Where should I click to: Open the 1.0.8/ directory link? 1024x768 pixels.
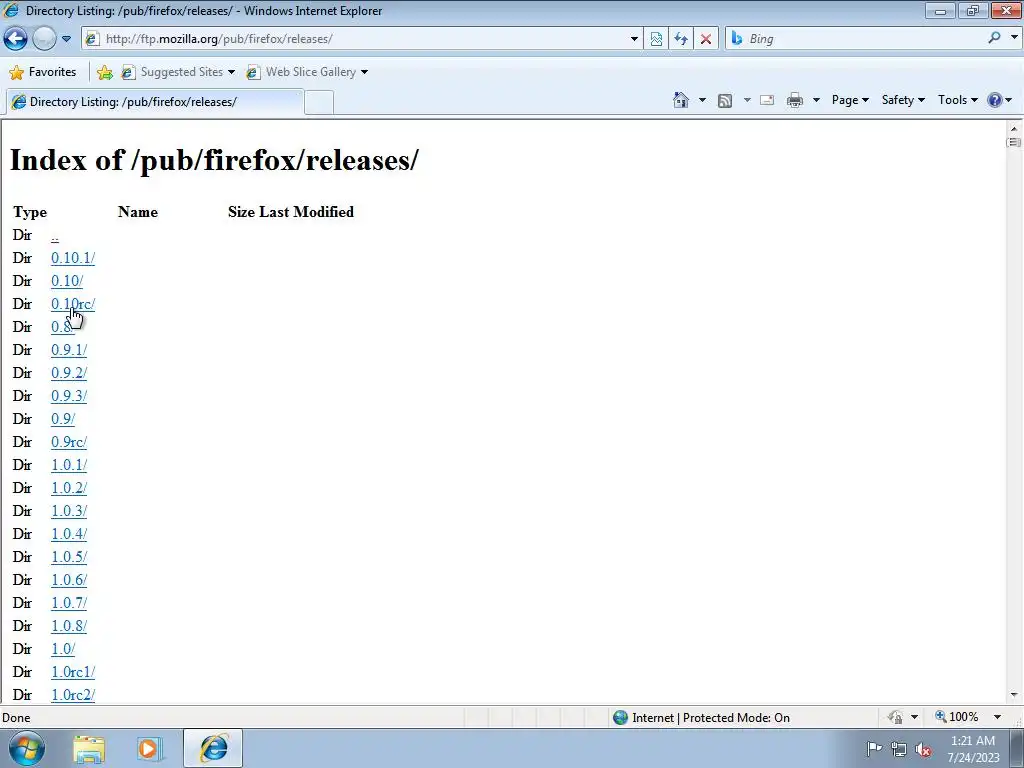tap(69, 626)
